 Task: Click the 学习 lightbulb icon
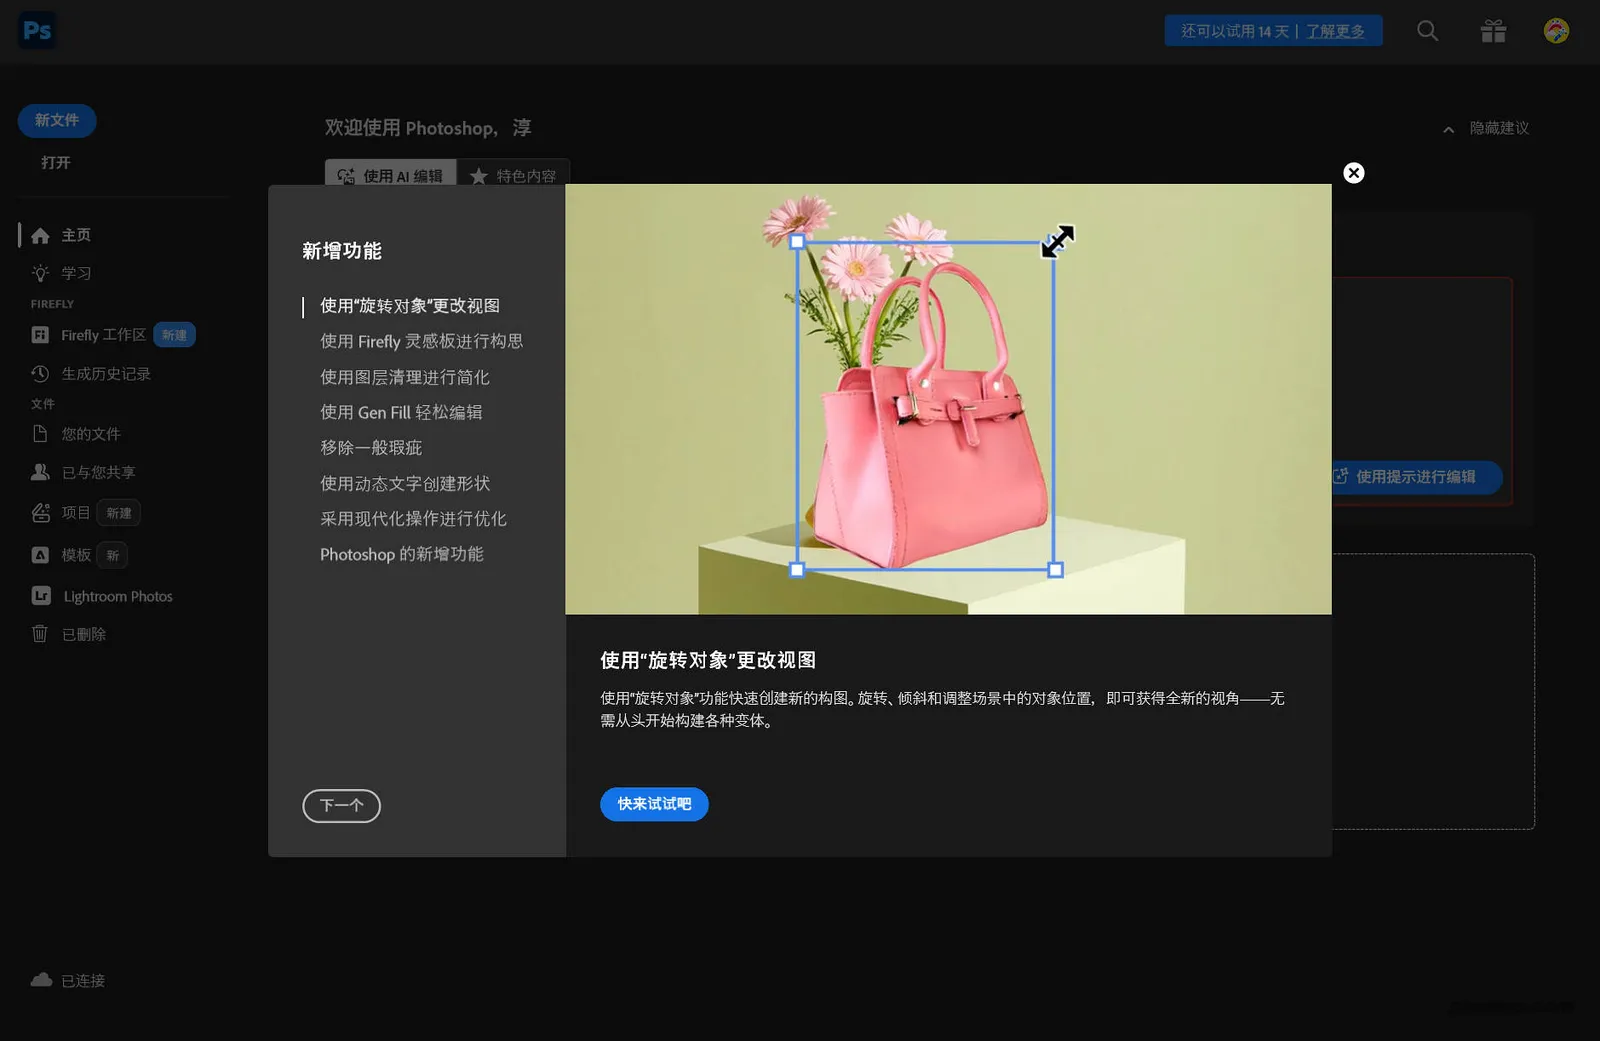click(40, 273)
